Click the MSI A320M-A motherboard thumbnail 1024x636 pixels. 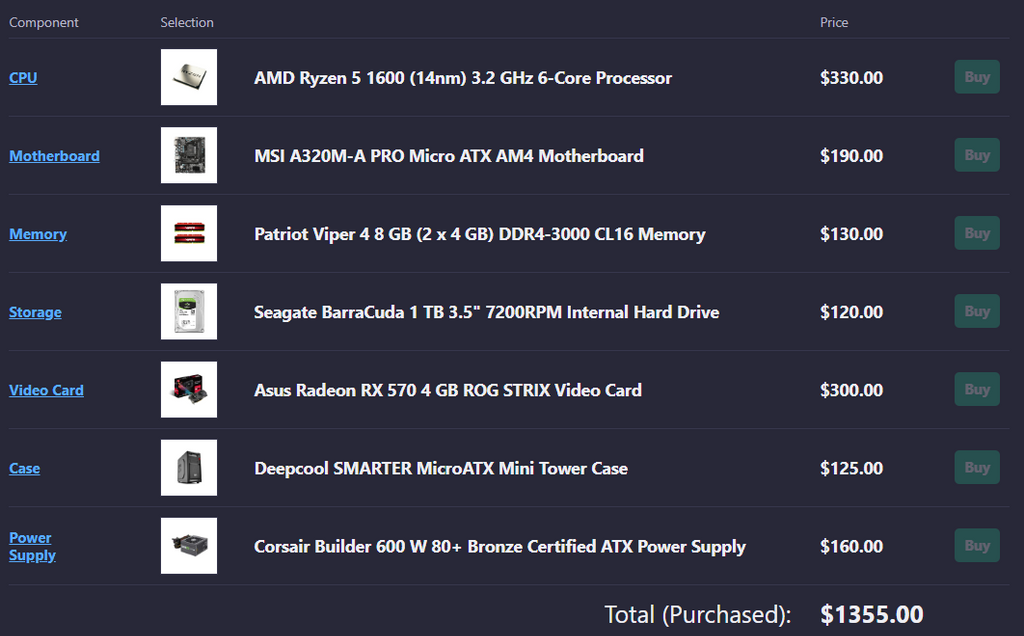(188, 155)
